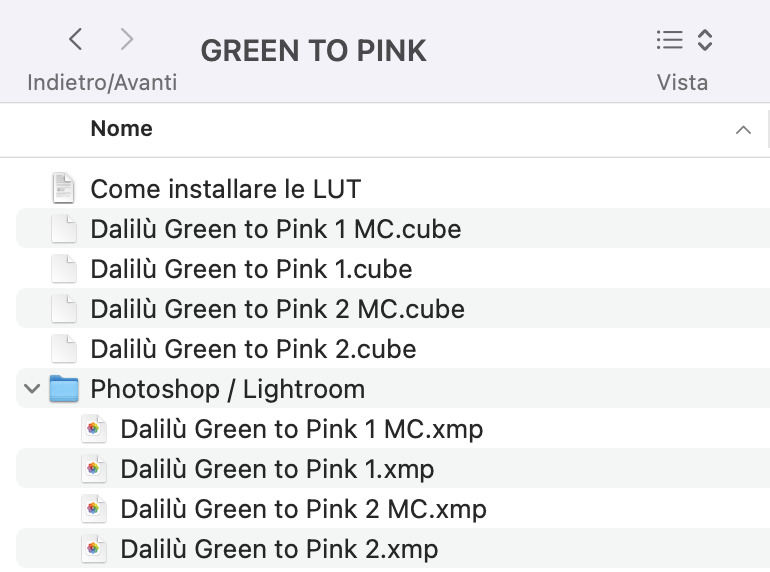Image resolution: width=770 pixels, height=572 pixels.
Task: Toggle sort order arrow in Nome column
Action: tap(743, 130)
